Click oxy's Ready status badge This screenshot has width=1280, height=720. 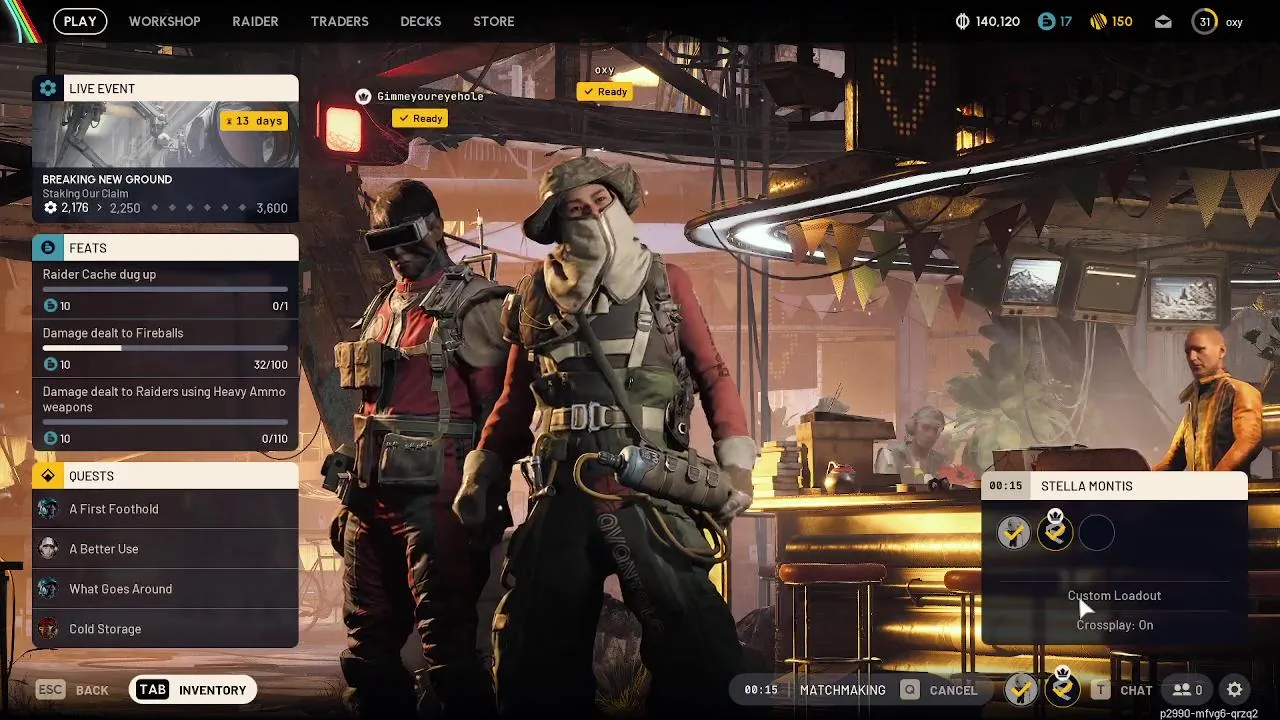tap(604, 91)
